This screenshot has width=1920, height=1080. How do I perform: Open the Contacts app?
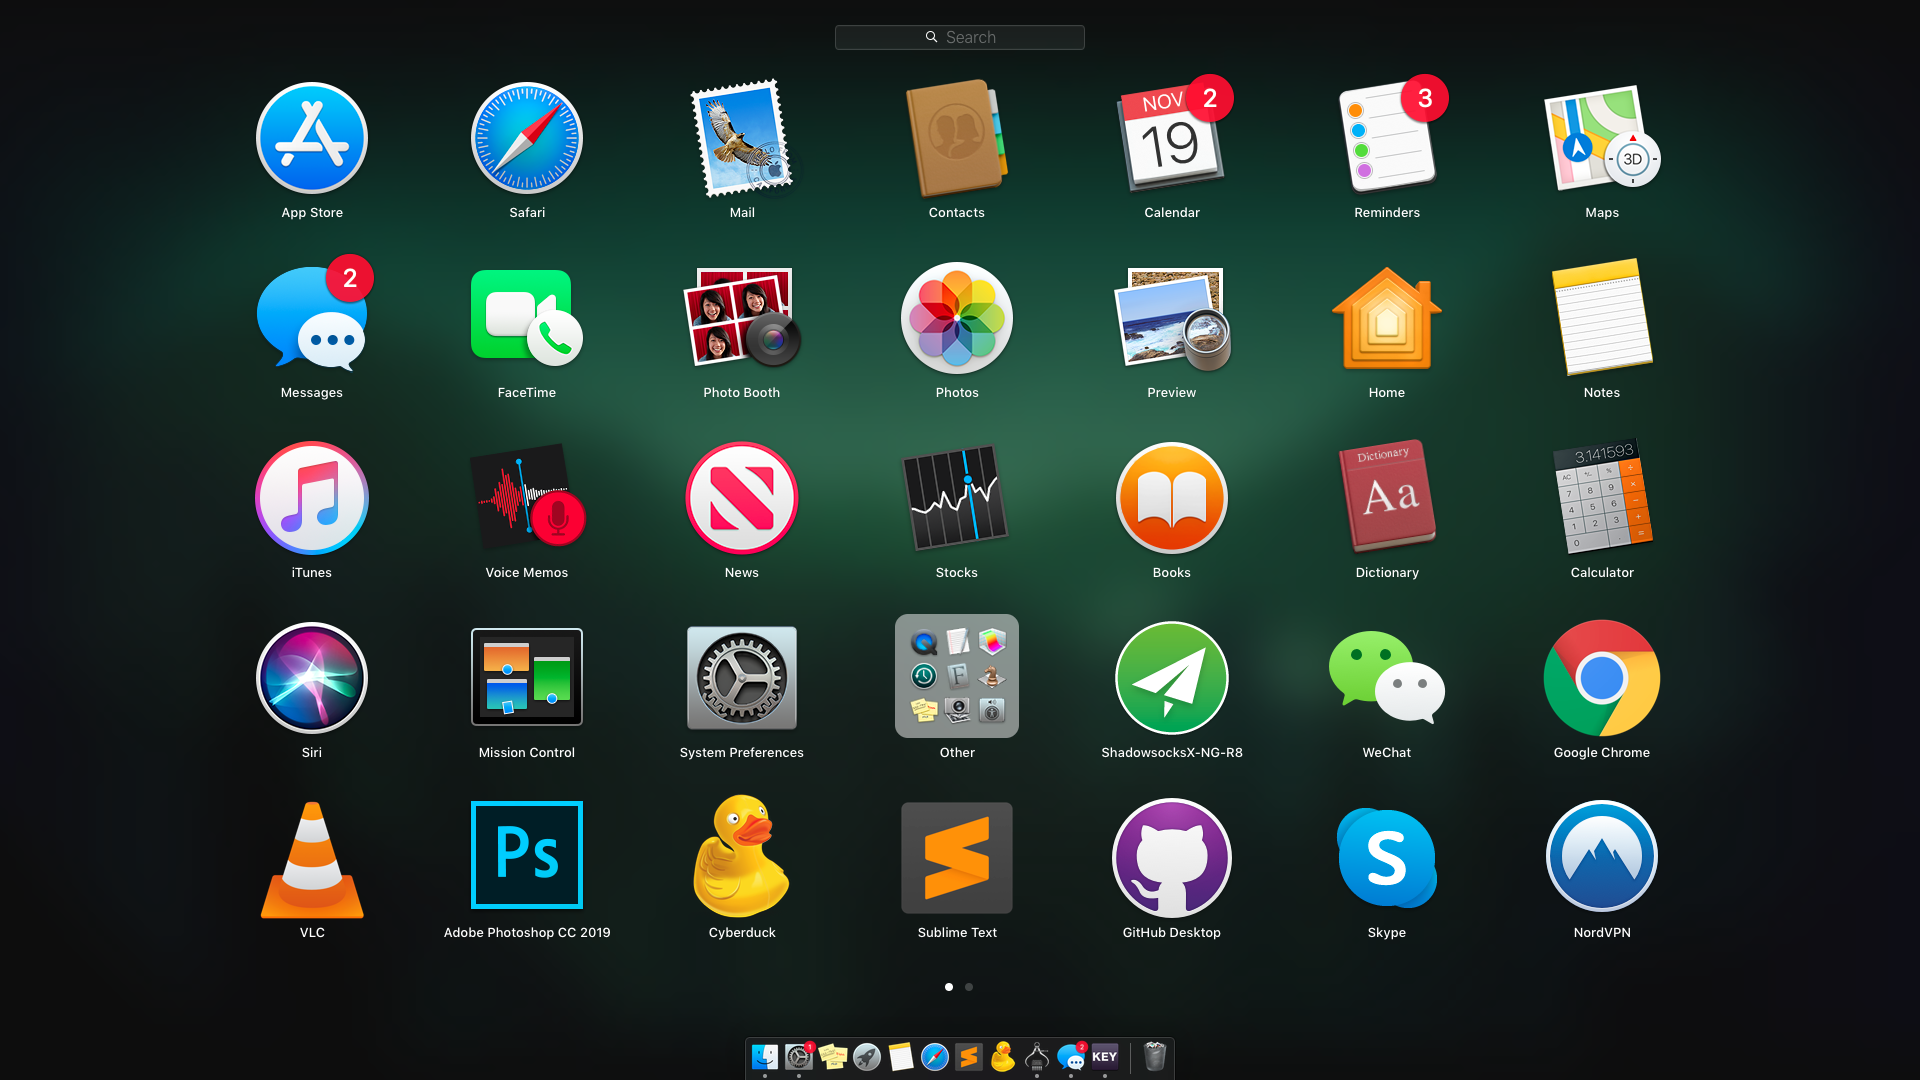pyautogui.click(x=957, y=138)
